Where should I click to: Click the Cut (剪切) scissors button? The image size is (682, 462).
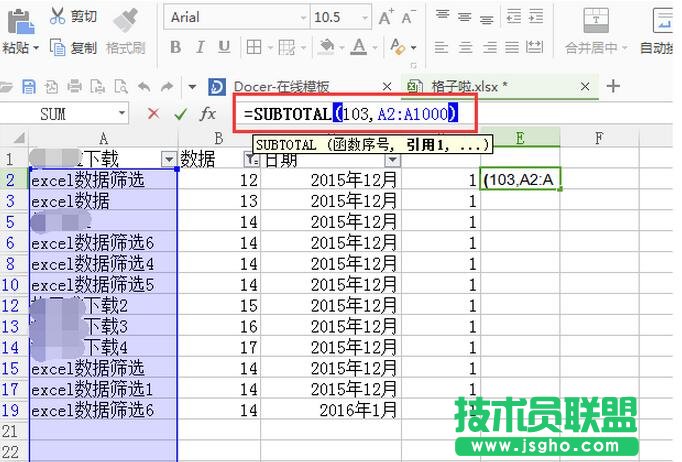tap(73, 17)
